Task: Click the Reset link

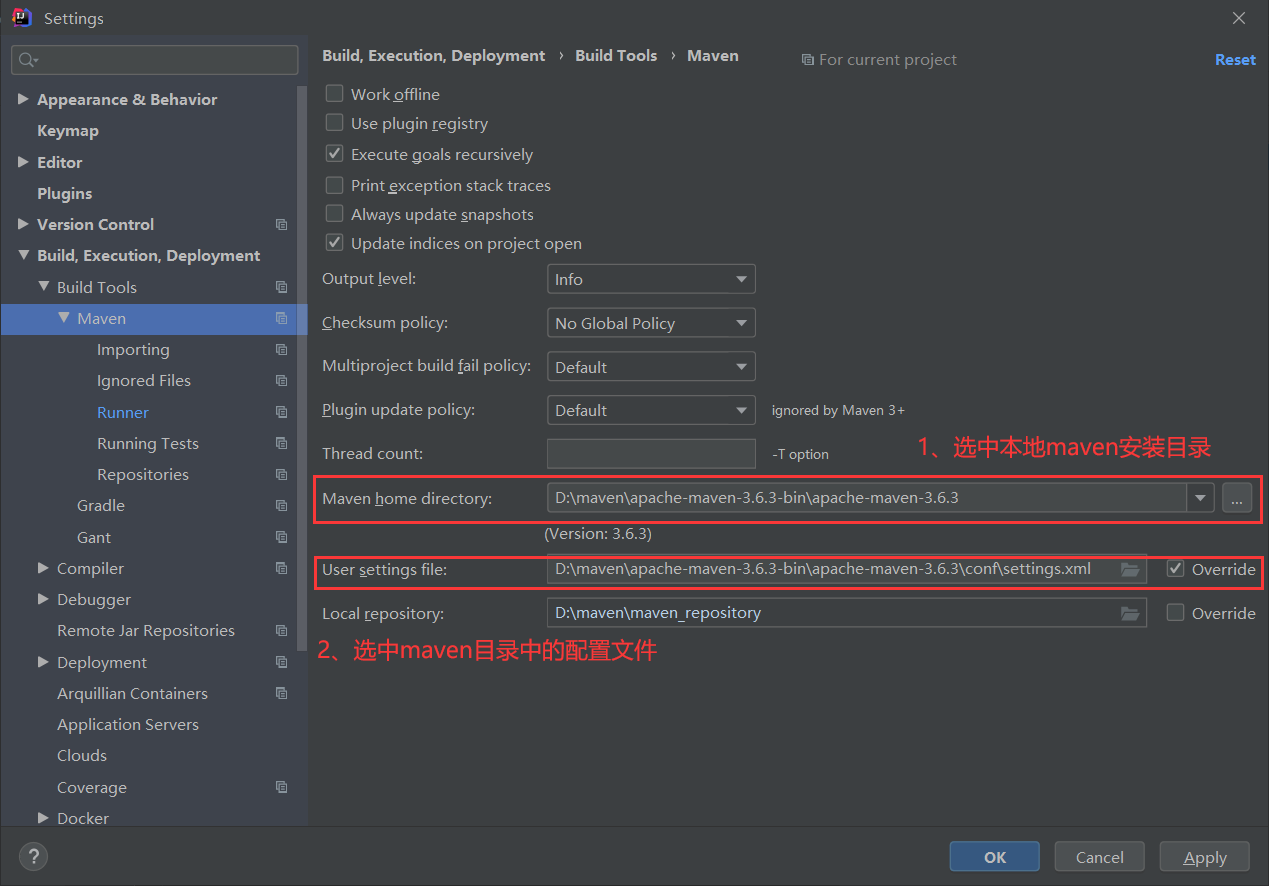Action: (1235, 60)
